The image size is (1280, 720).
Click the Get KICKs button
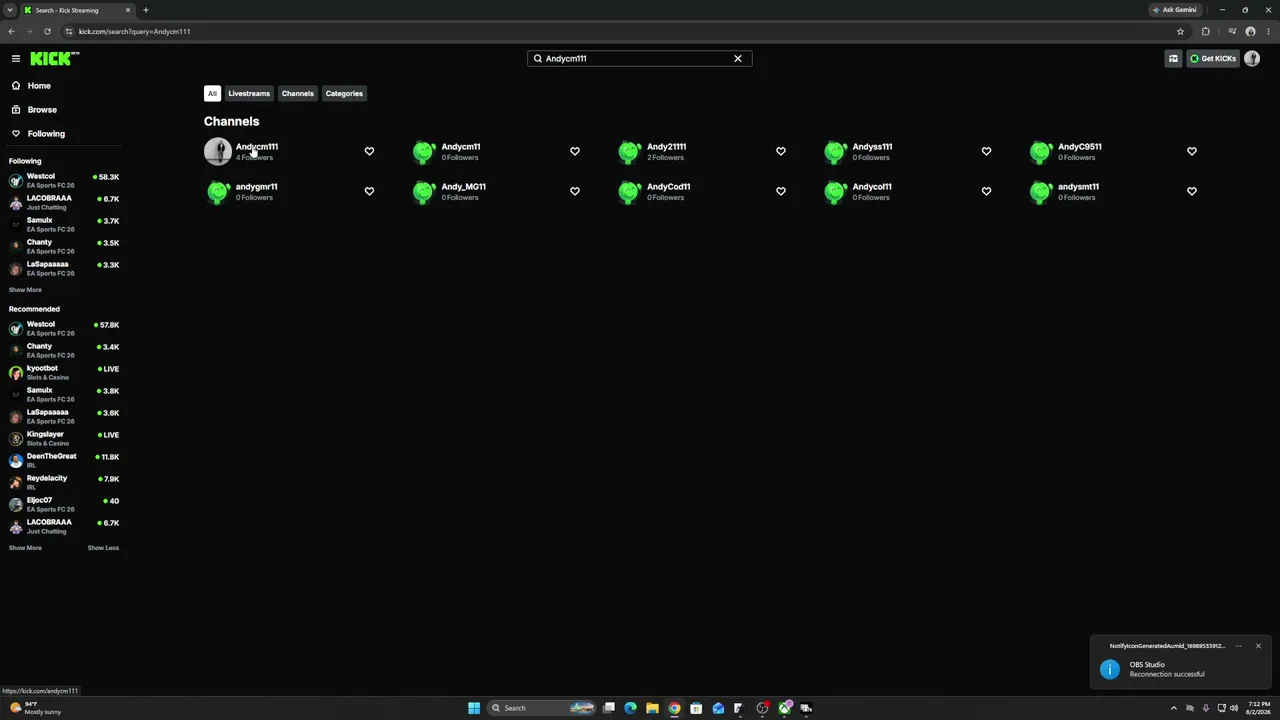click(1213, 59)
